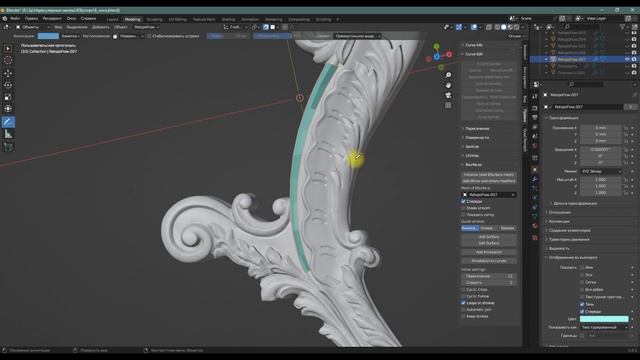640x360 pixels.
Task: Switch to the Modeling workspace tab
Action: (132, 19)
